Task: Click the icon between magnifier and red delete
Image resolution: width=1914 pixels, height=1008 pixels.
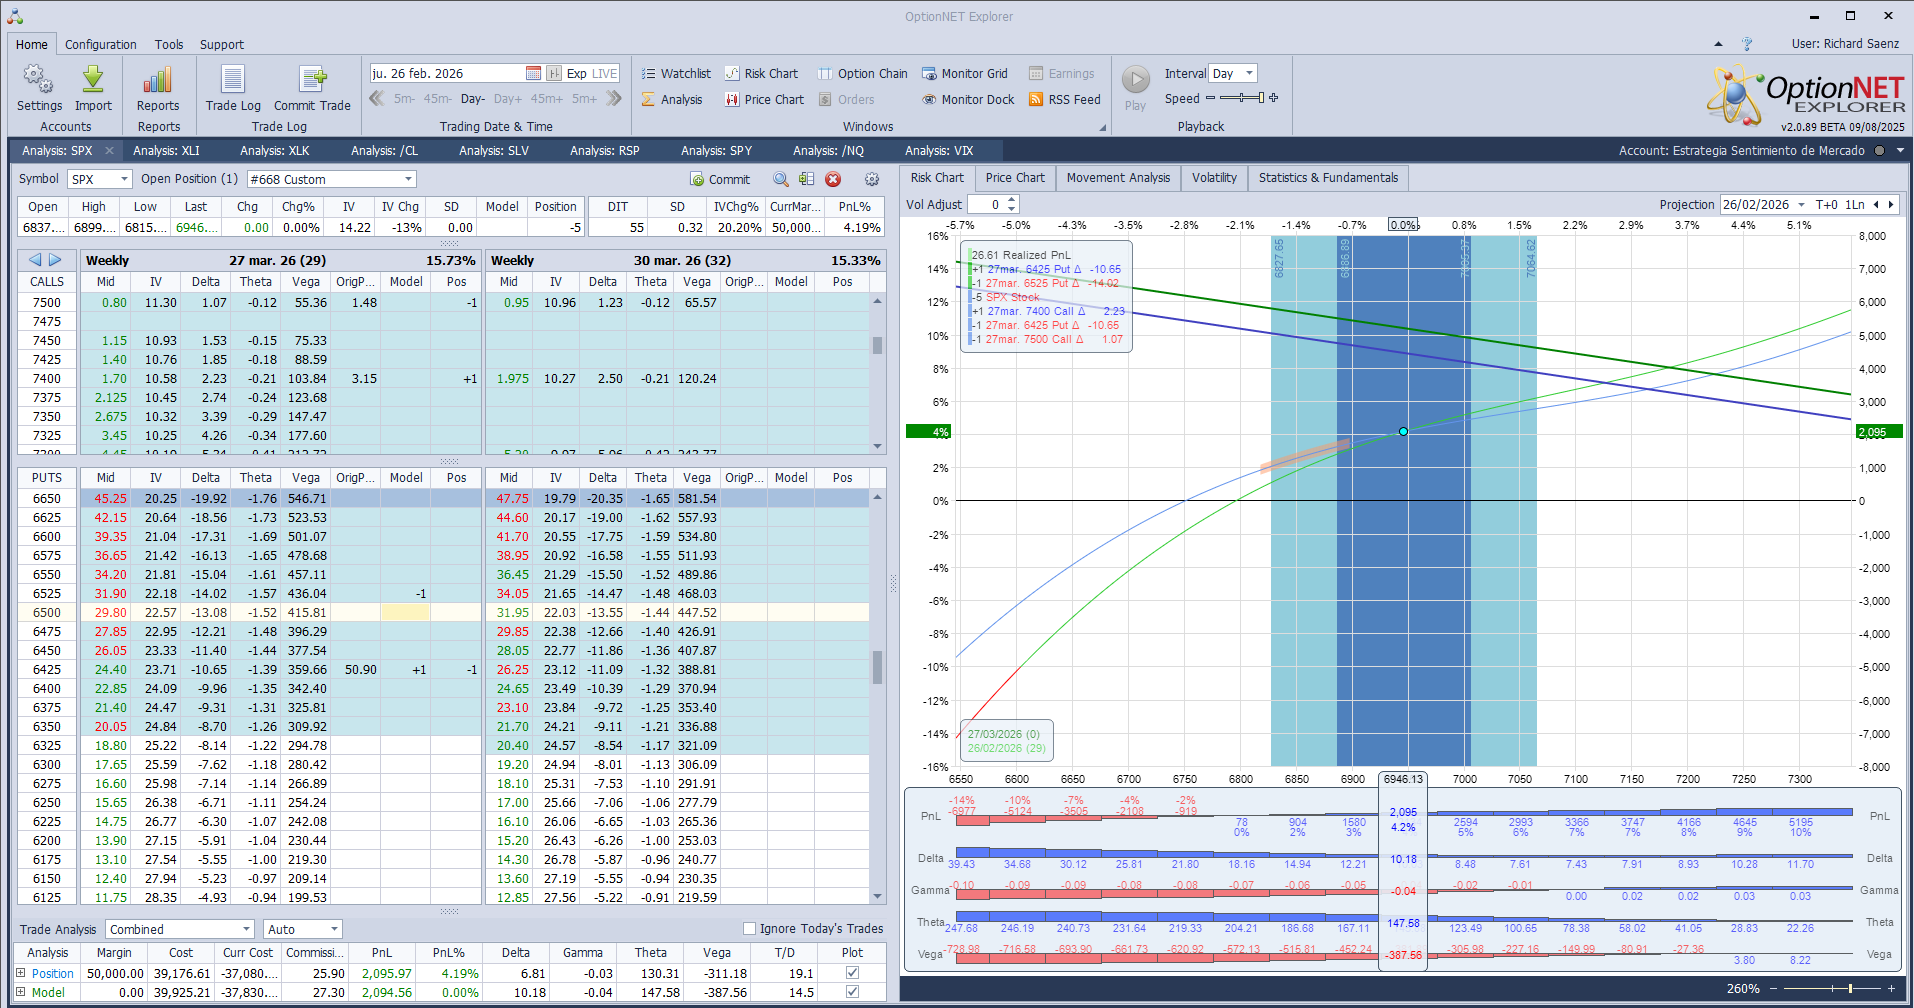Action: pyautogui.click(x=806, y=179)
